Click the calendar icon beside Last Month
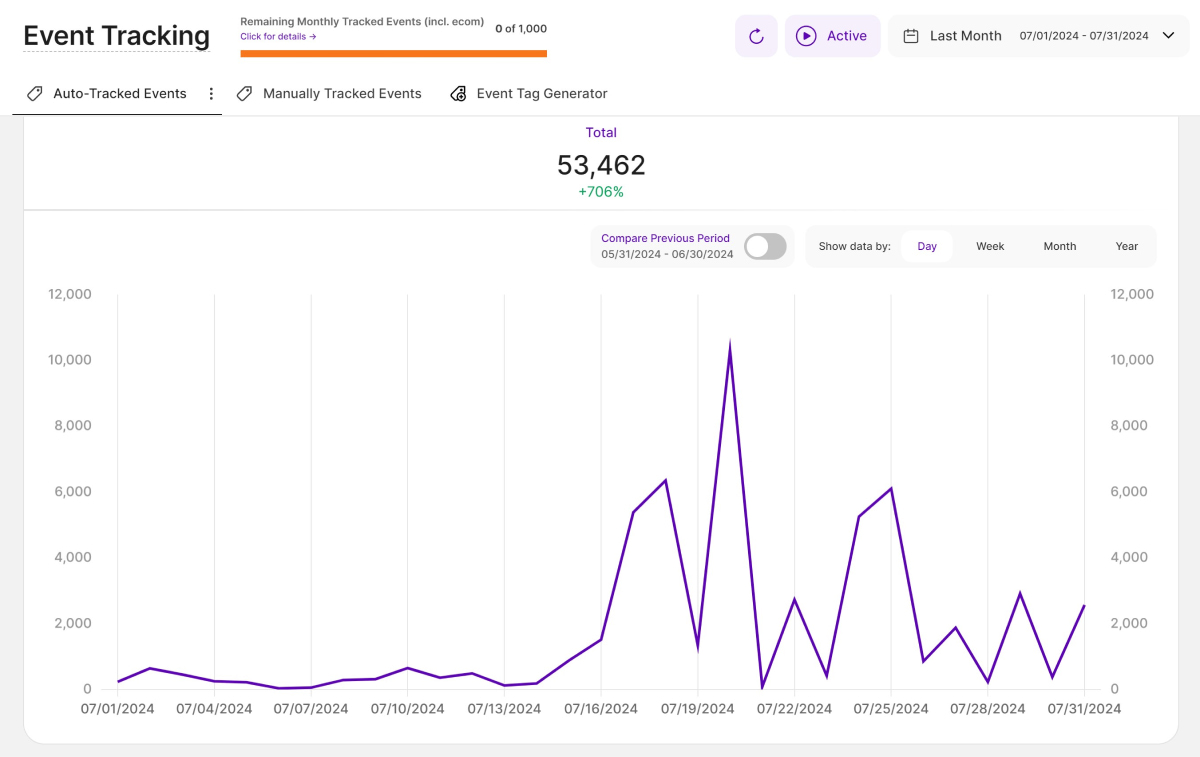 (x=911, y=36)
